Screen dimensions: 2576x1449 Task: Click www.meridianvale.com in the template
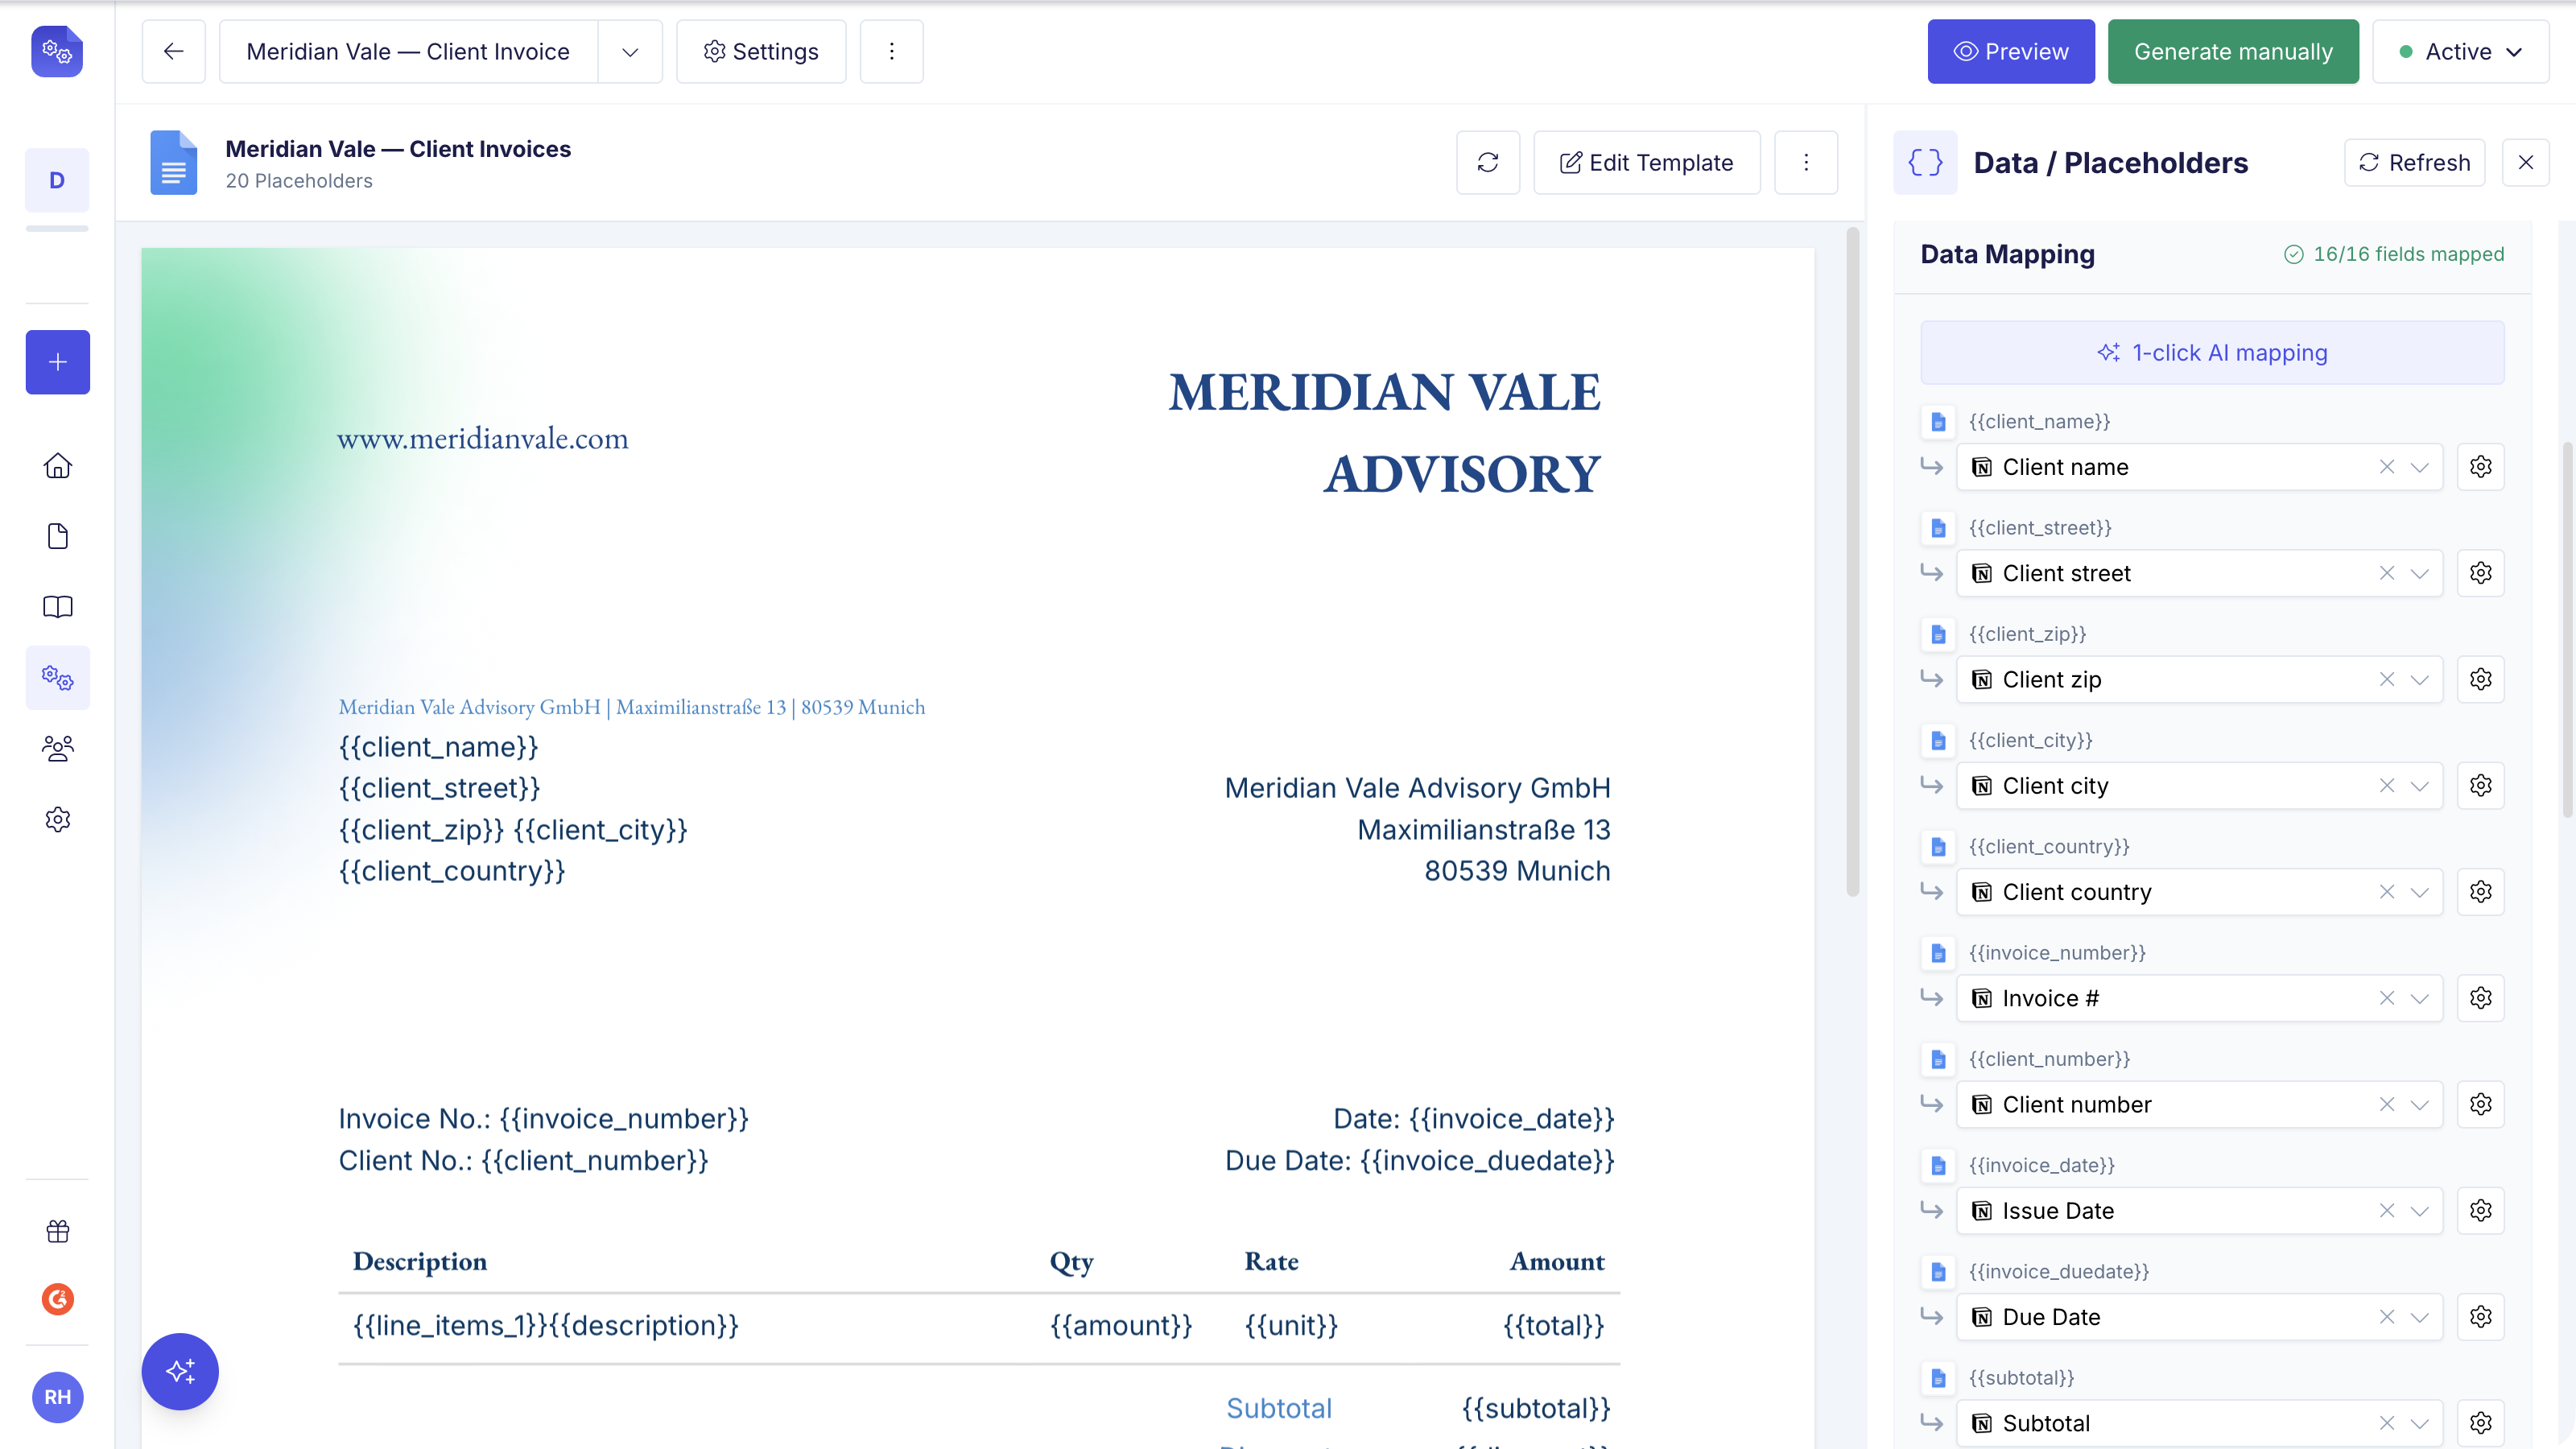click(483, 438)
